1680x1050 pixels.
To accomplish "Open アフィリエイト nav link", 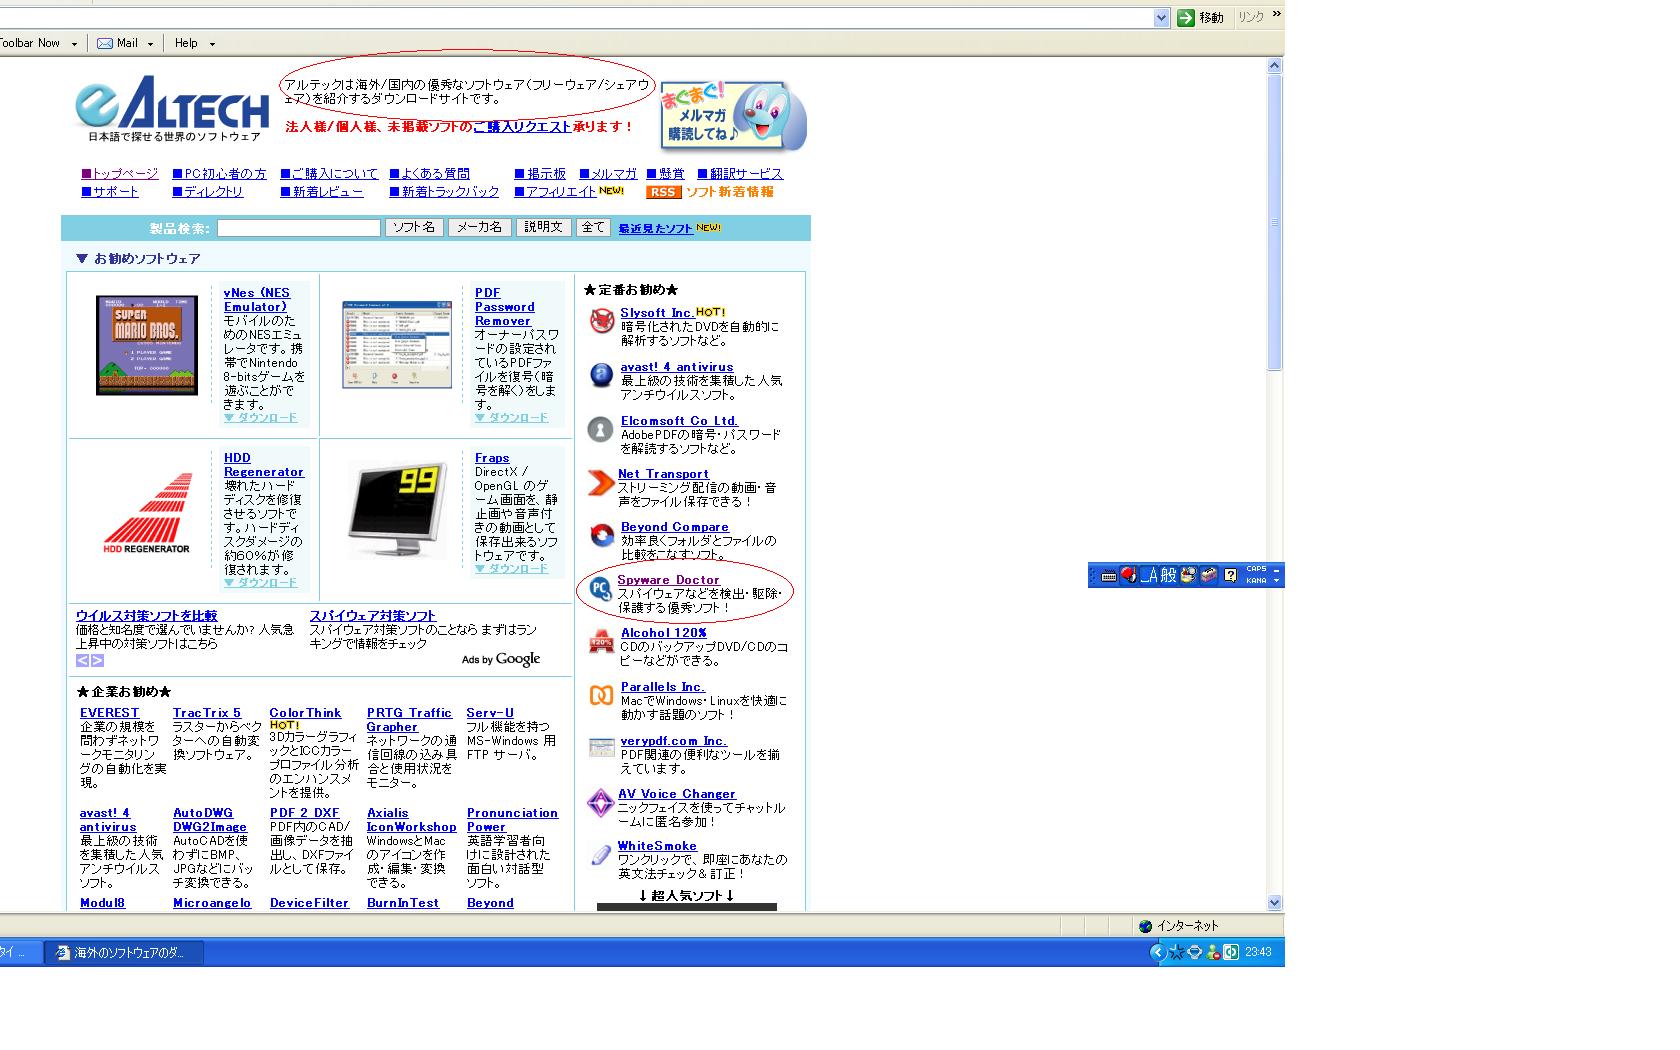I will click(555, 192).
